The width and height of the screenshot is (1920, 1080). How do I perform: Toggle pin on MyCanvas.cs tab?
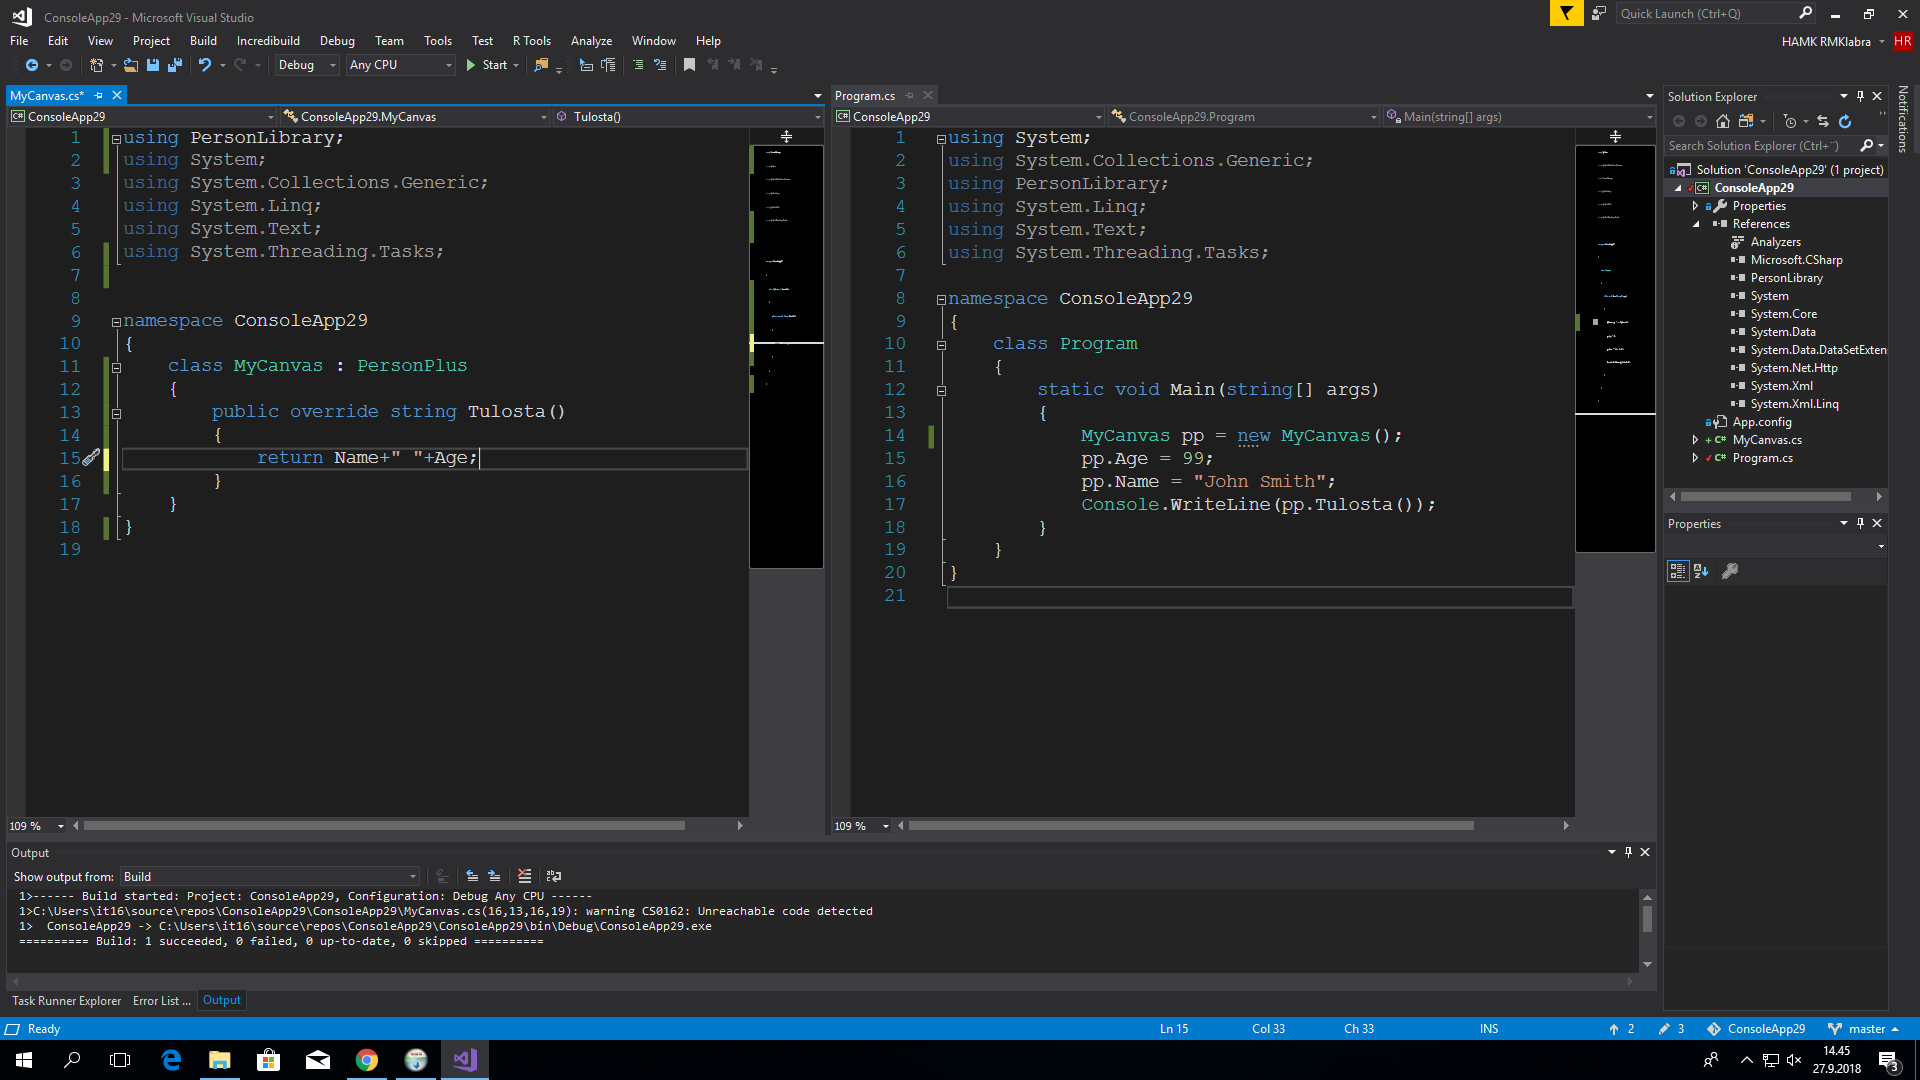pos(98,96)
